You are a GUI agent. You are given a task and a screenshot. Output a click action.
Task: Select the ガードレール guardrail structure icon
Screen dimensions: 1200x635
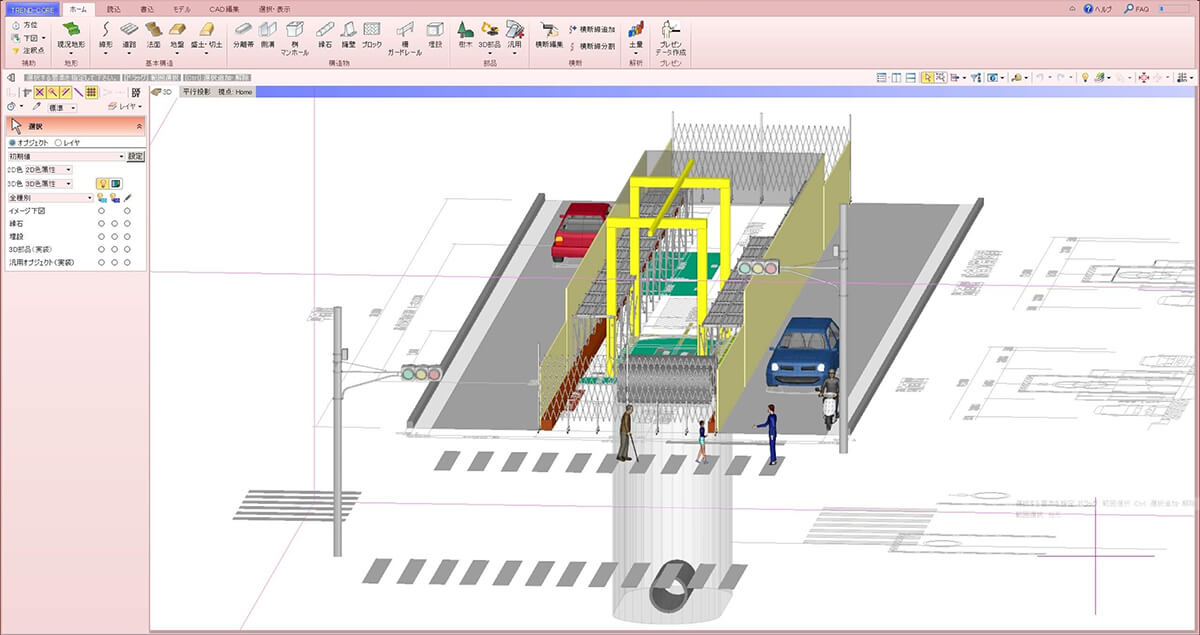coord(404,39)
